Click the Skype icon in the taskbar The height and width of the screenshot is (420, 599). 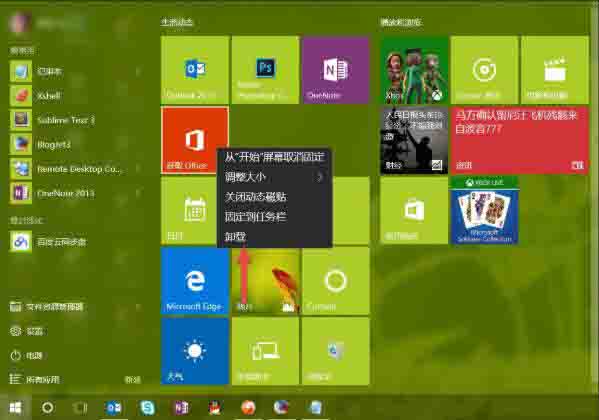(147, 408)
